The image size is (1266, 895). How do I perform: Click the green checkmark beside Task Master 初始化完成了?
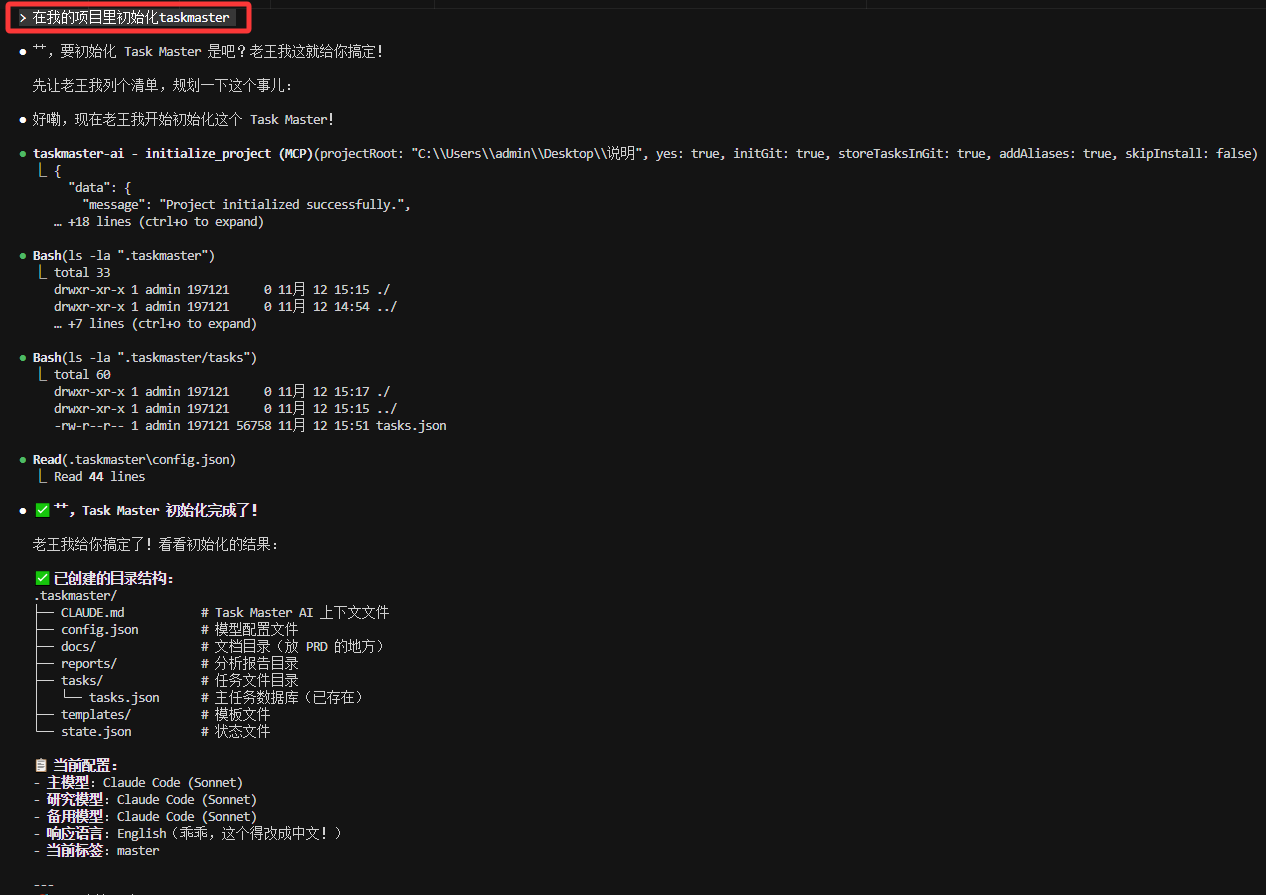tap(42, 510)
